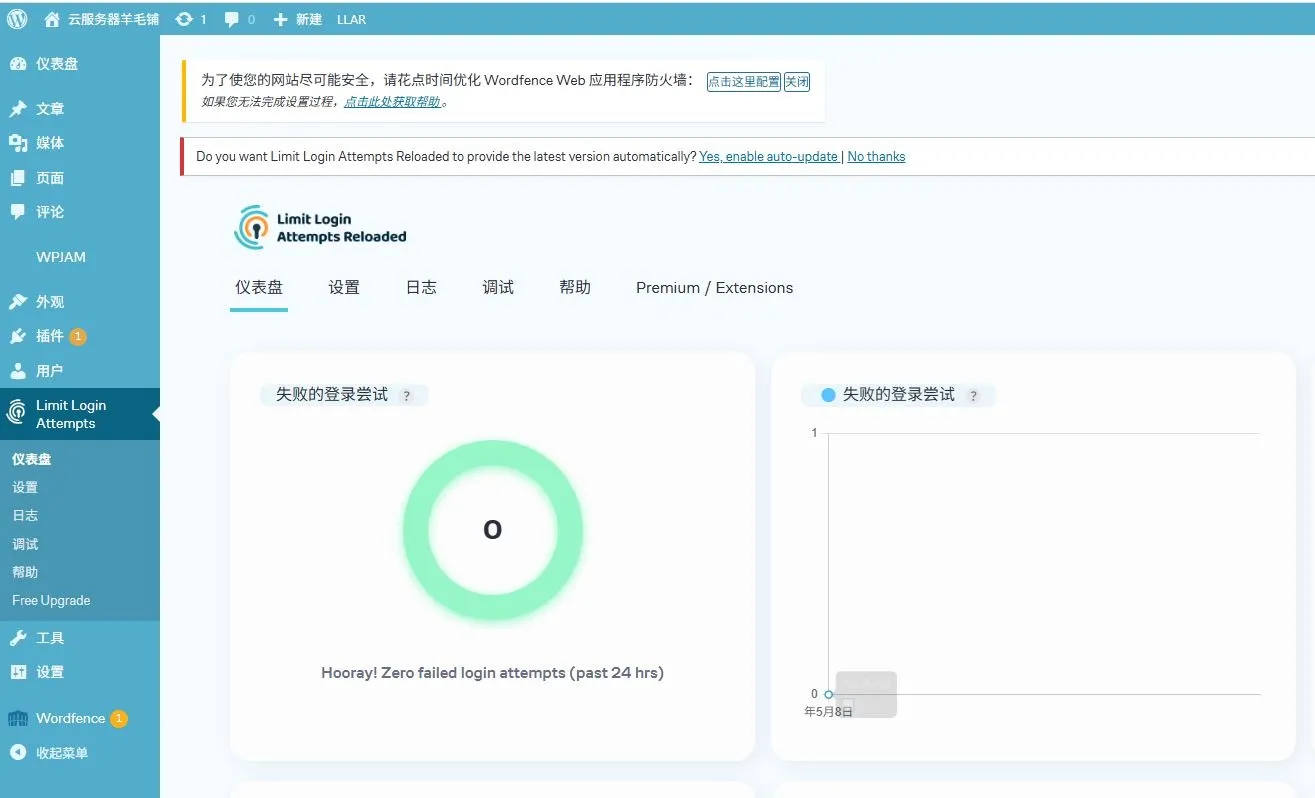Click the Wordfence notification badge
This screenshot has height=798, width=1315.
(x=118, y=718)
